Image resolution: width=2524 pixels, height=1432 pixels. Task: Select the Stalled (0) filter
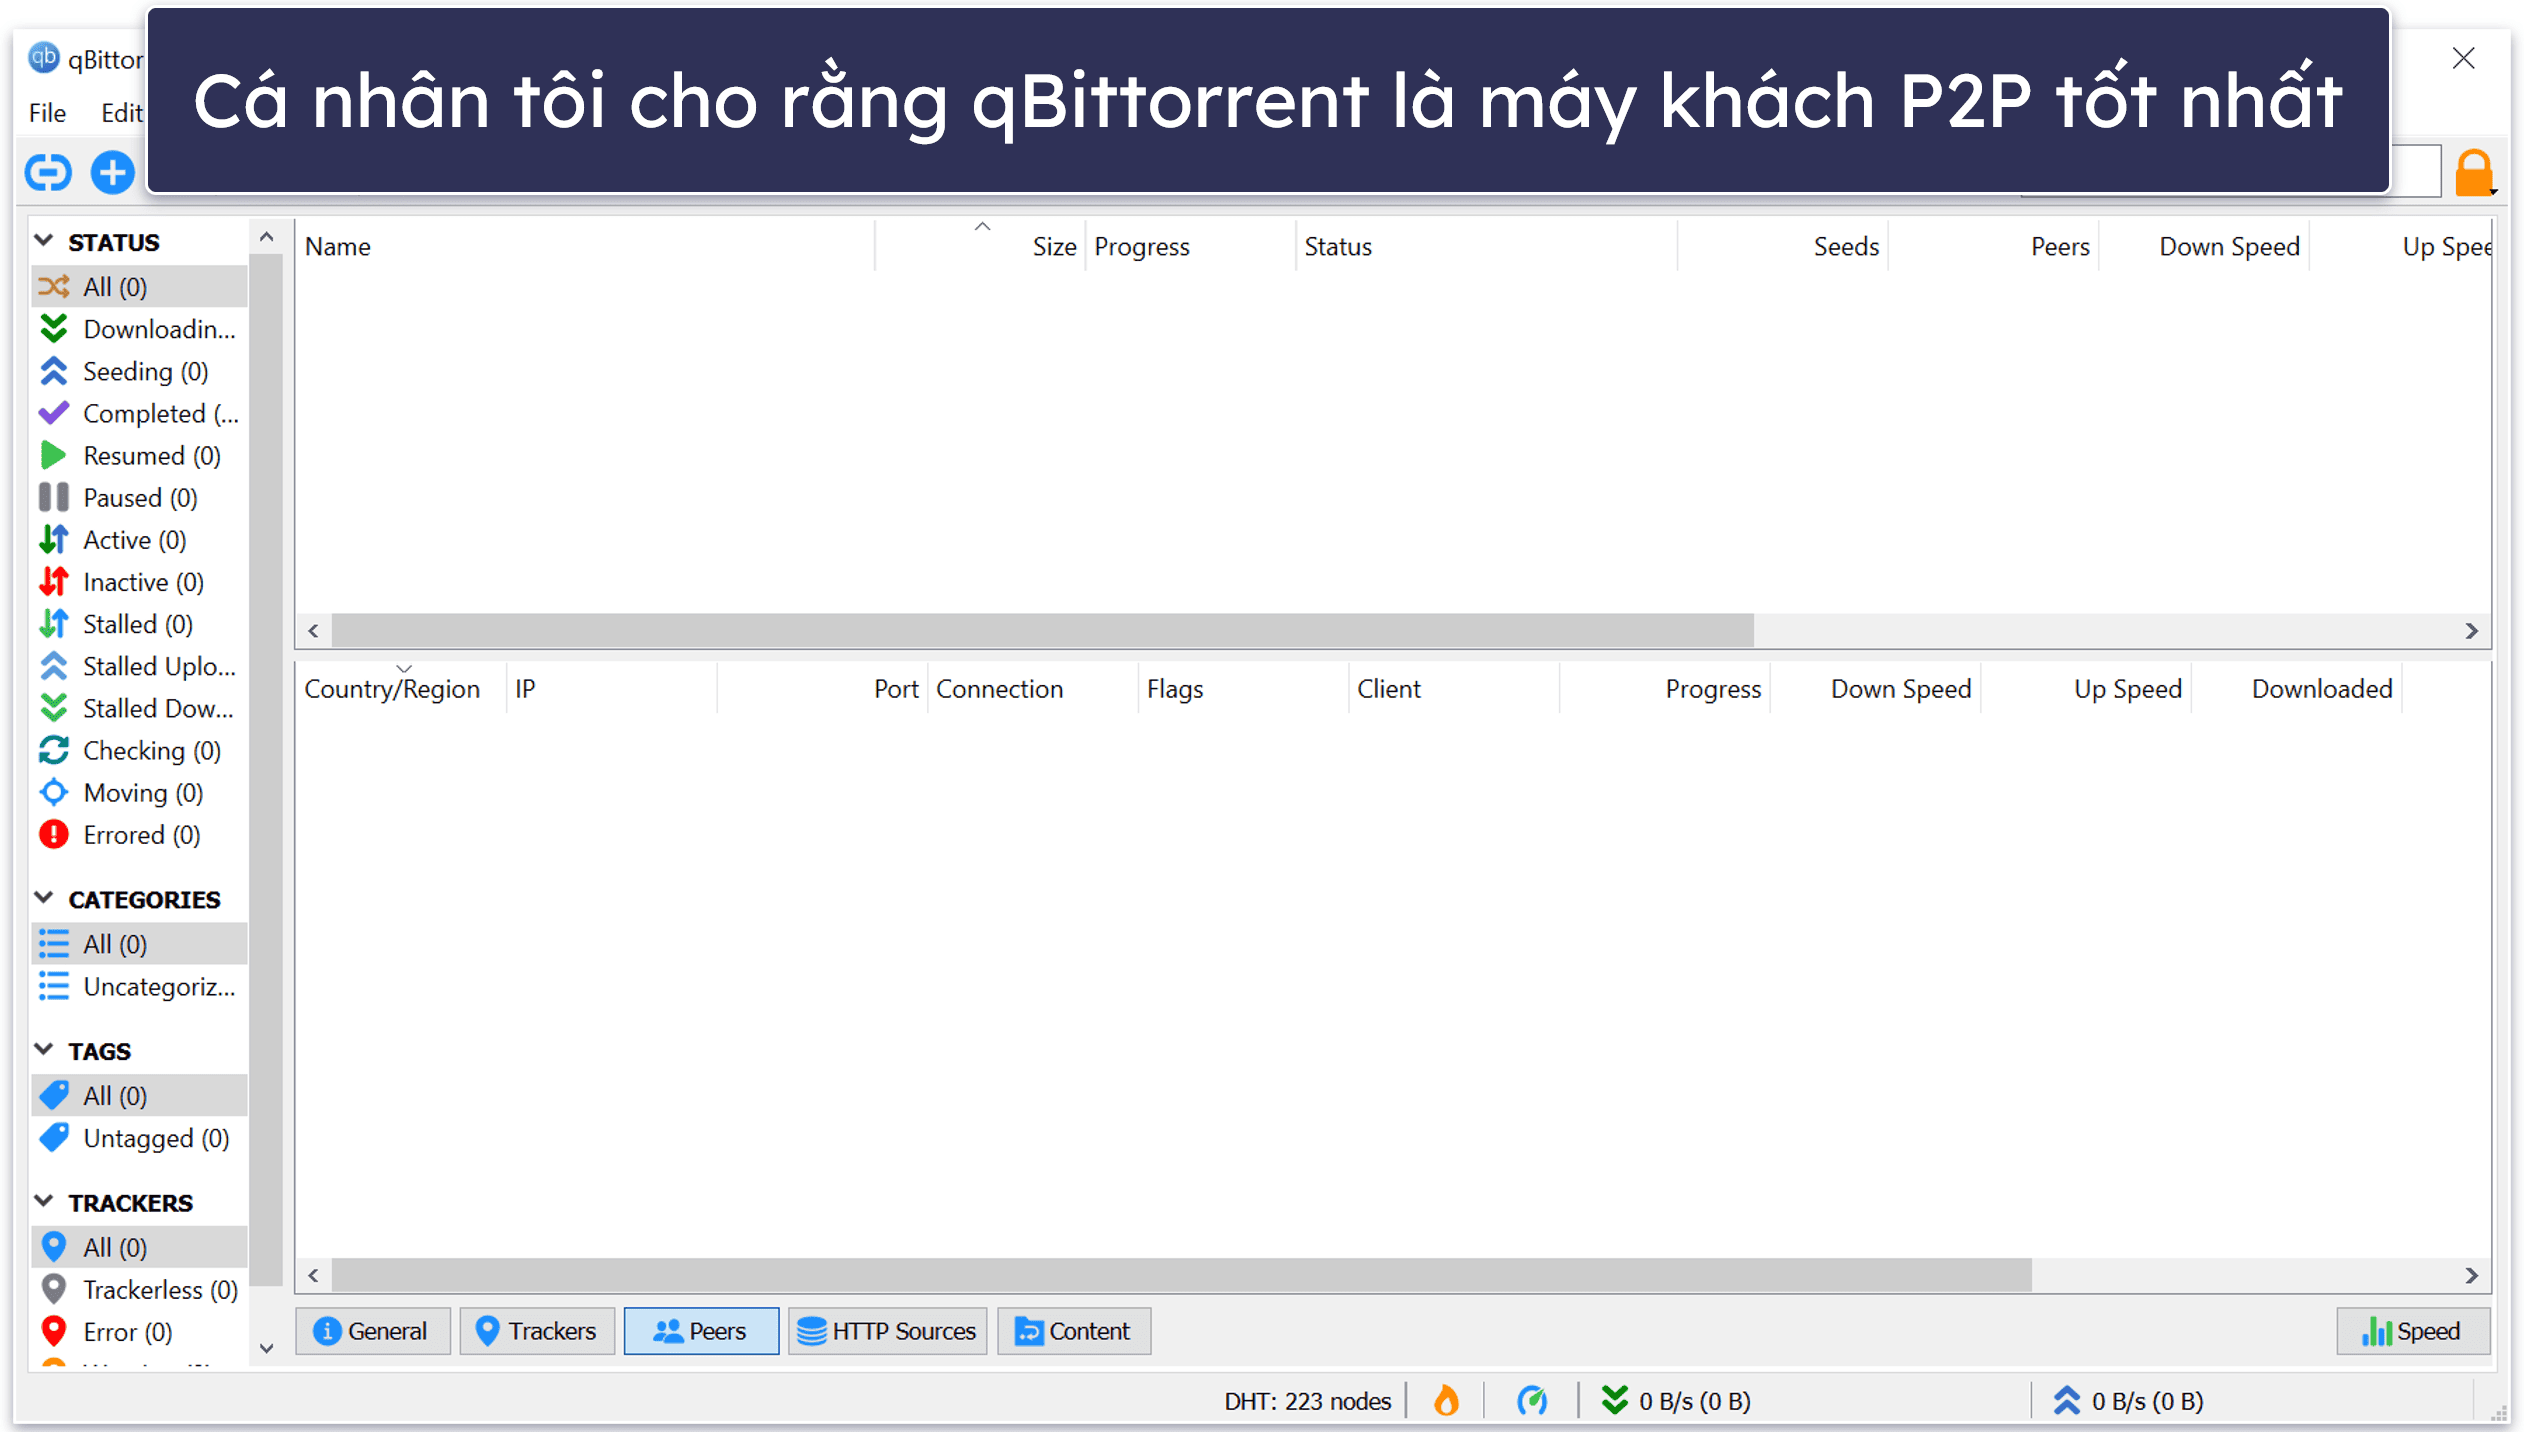(x=140, y=624)
